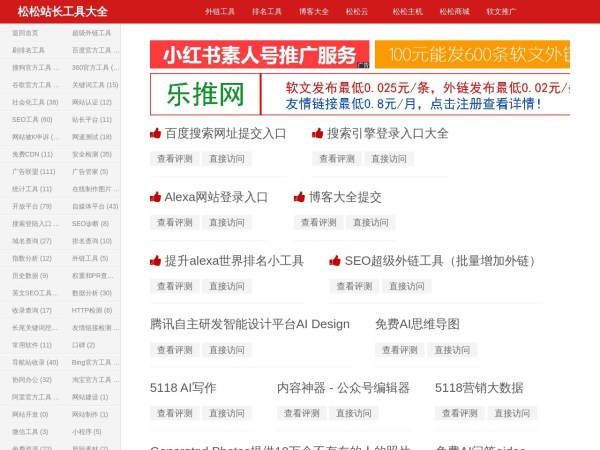Open 排名工具 in top navigation
600x450 pixels.
pyautogui.click(x=267, y=11)
